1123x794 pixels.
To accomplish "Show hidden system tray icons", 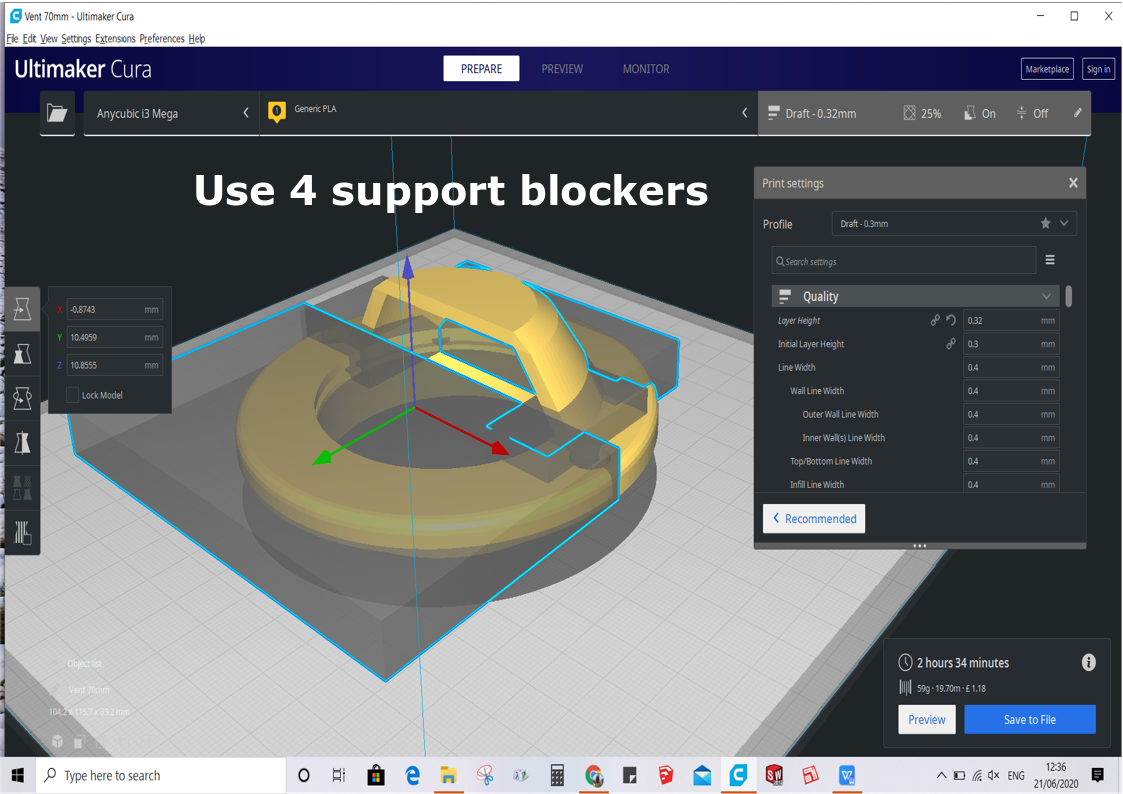I will click(x=941, y=775).
